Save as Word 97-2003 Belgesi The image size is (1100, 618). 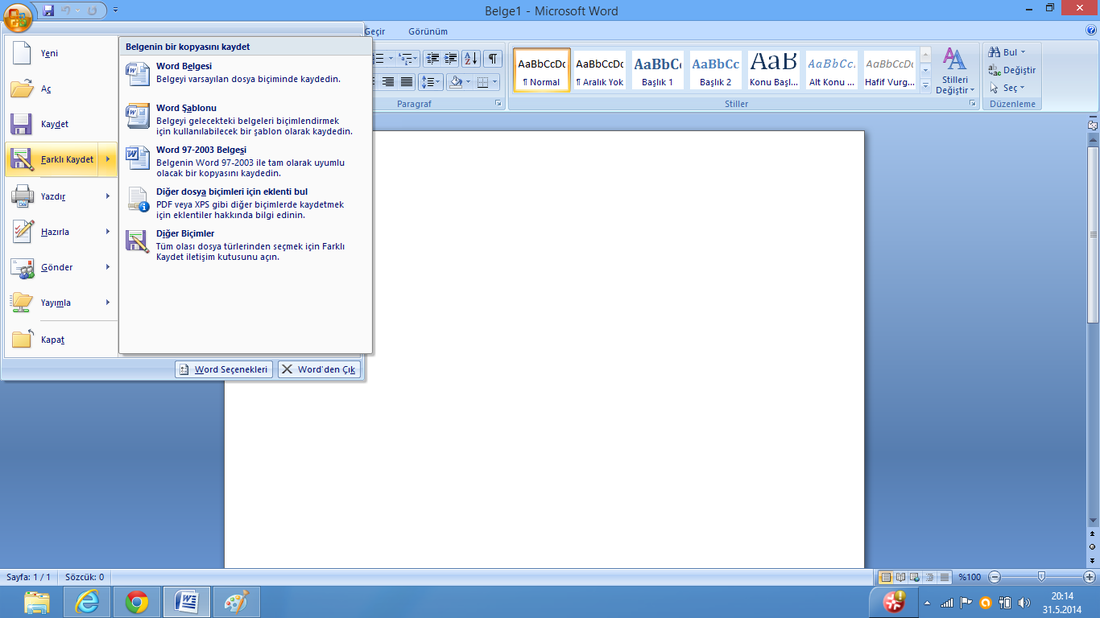[245, 161]
